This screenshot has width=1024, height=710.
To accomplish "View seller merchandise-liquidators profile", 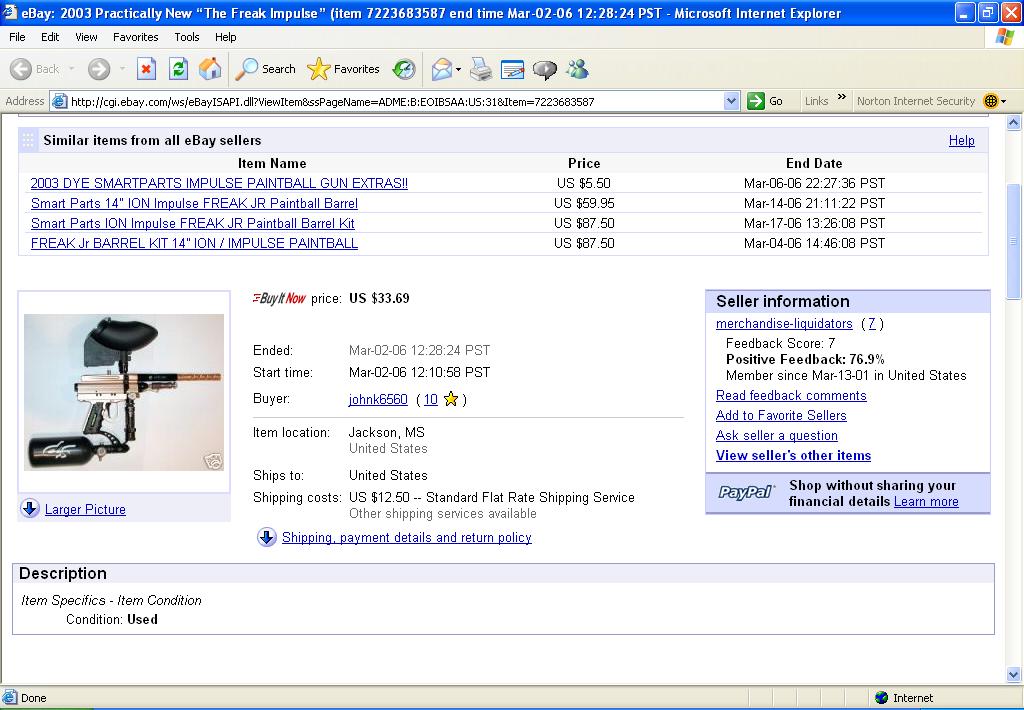I will tap(784, 323).
